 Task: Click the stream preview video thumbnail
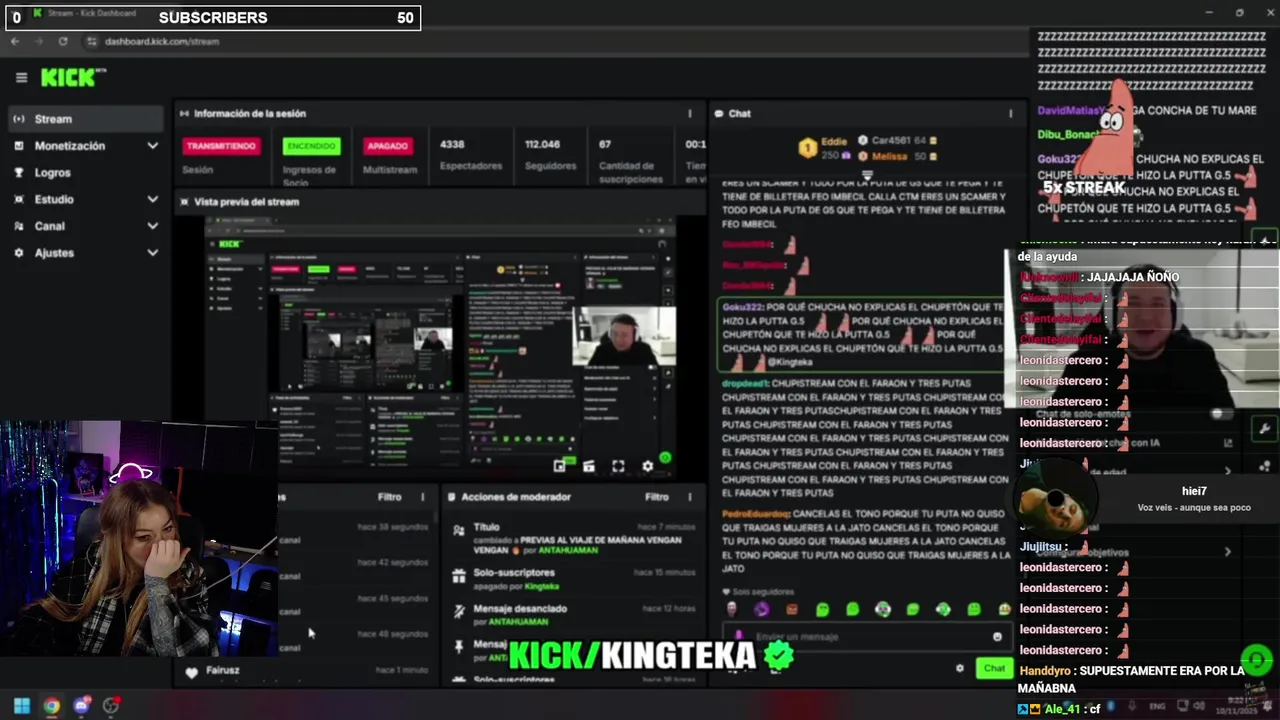point(440,345)
